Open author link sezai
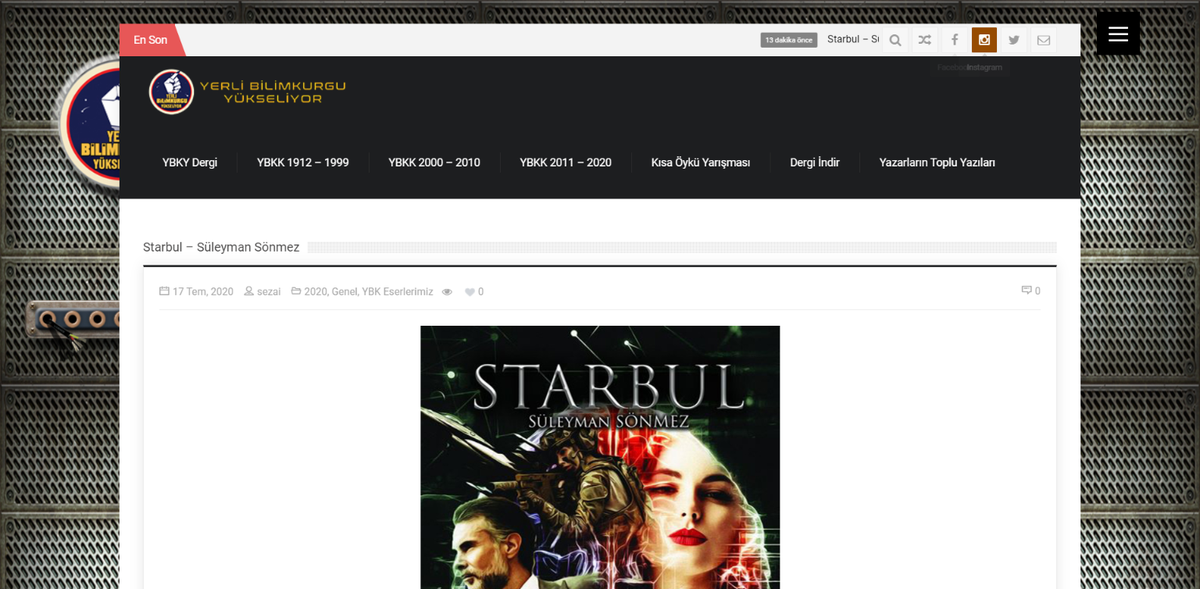 (x=269, y=292)
